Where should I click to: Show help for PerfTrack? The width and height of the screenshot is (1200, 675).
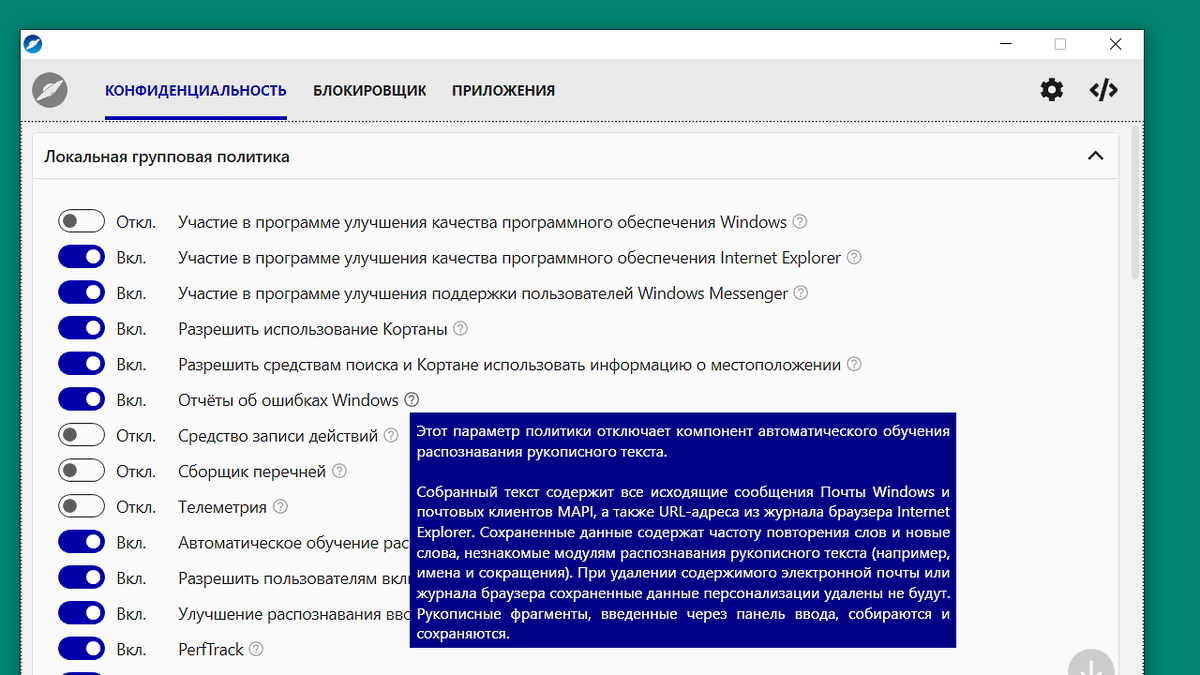[256, 650]
